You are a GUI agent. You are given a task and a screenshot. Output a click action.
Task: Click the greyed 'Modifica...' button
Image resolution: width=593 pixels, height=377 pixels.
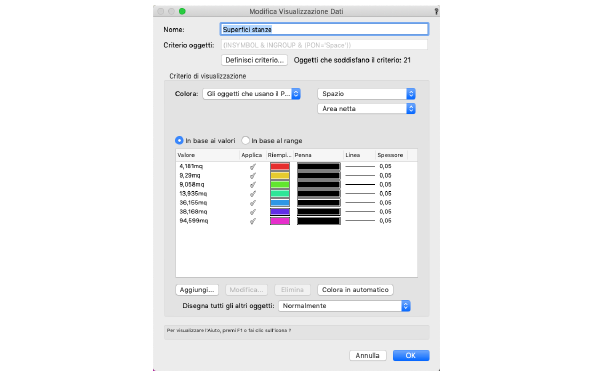click(x=247, y=290)
